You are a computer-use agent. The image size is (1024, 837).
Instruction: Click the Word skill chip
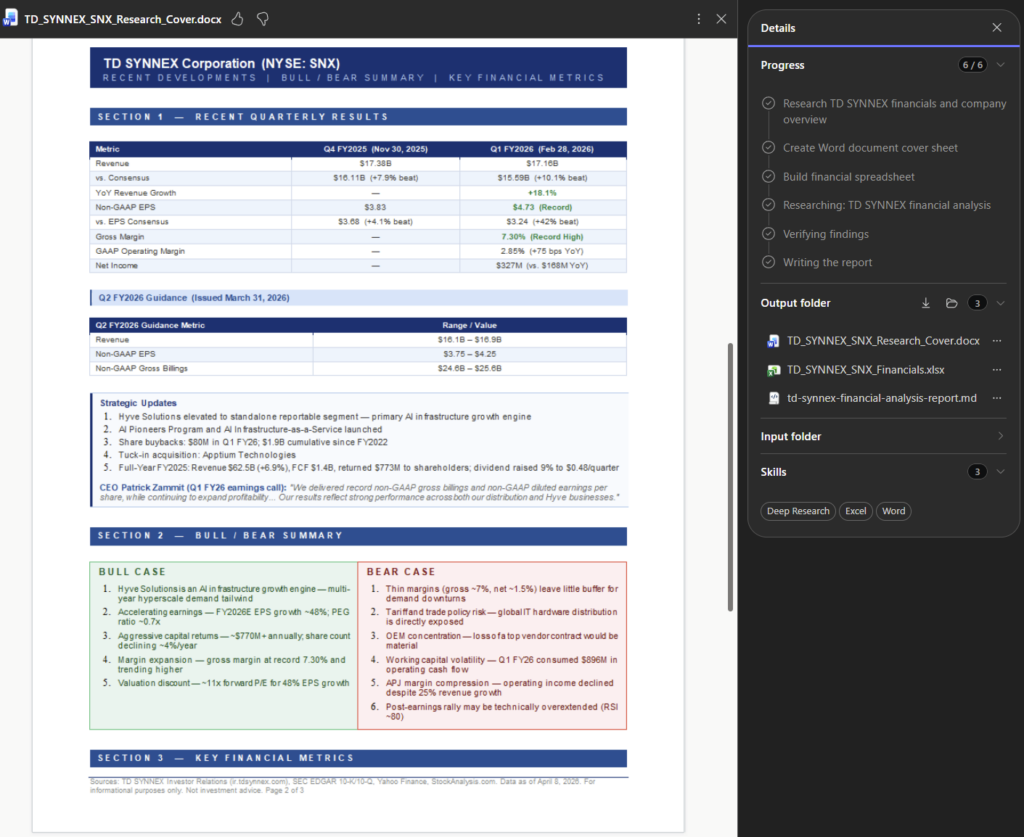(893, 511)
